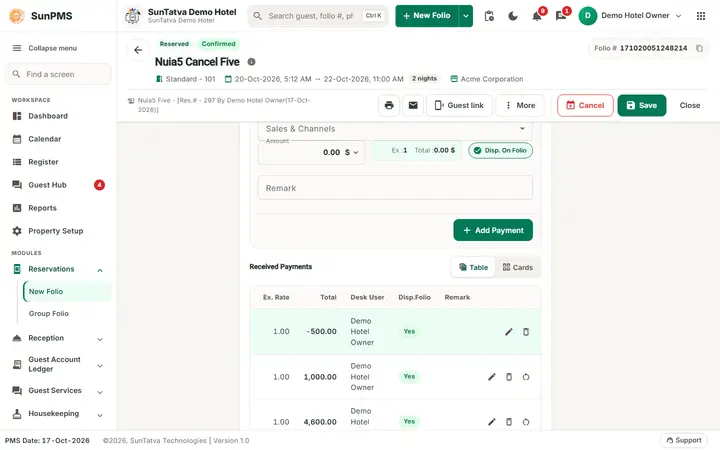Open guest info icon next to Nuia5 Cancel Five
Image resolution: width=720 pixels, height=450 pixels.
[x=252, y=62]
